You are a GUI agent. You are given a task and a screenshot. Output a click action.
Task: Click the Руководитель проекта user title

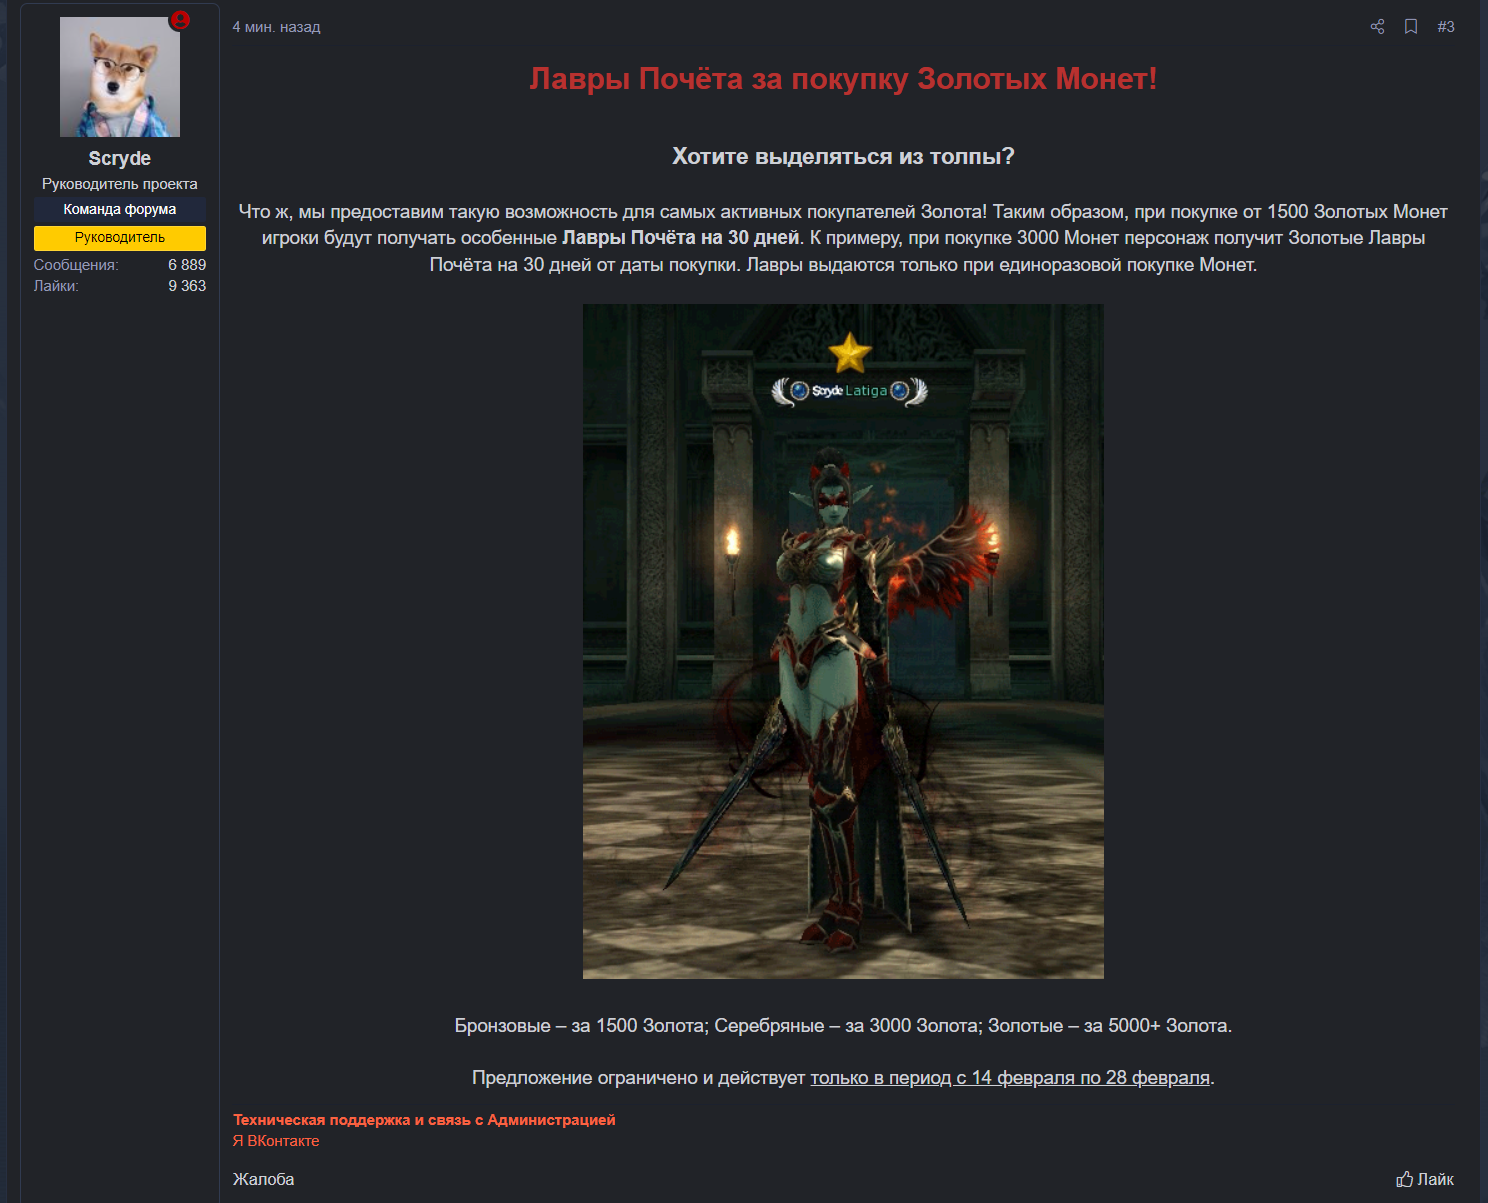pos(120,184)
